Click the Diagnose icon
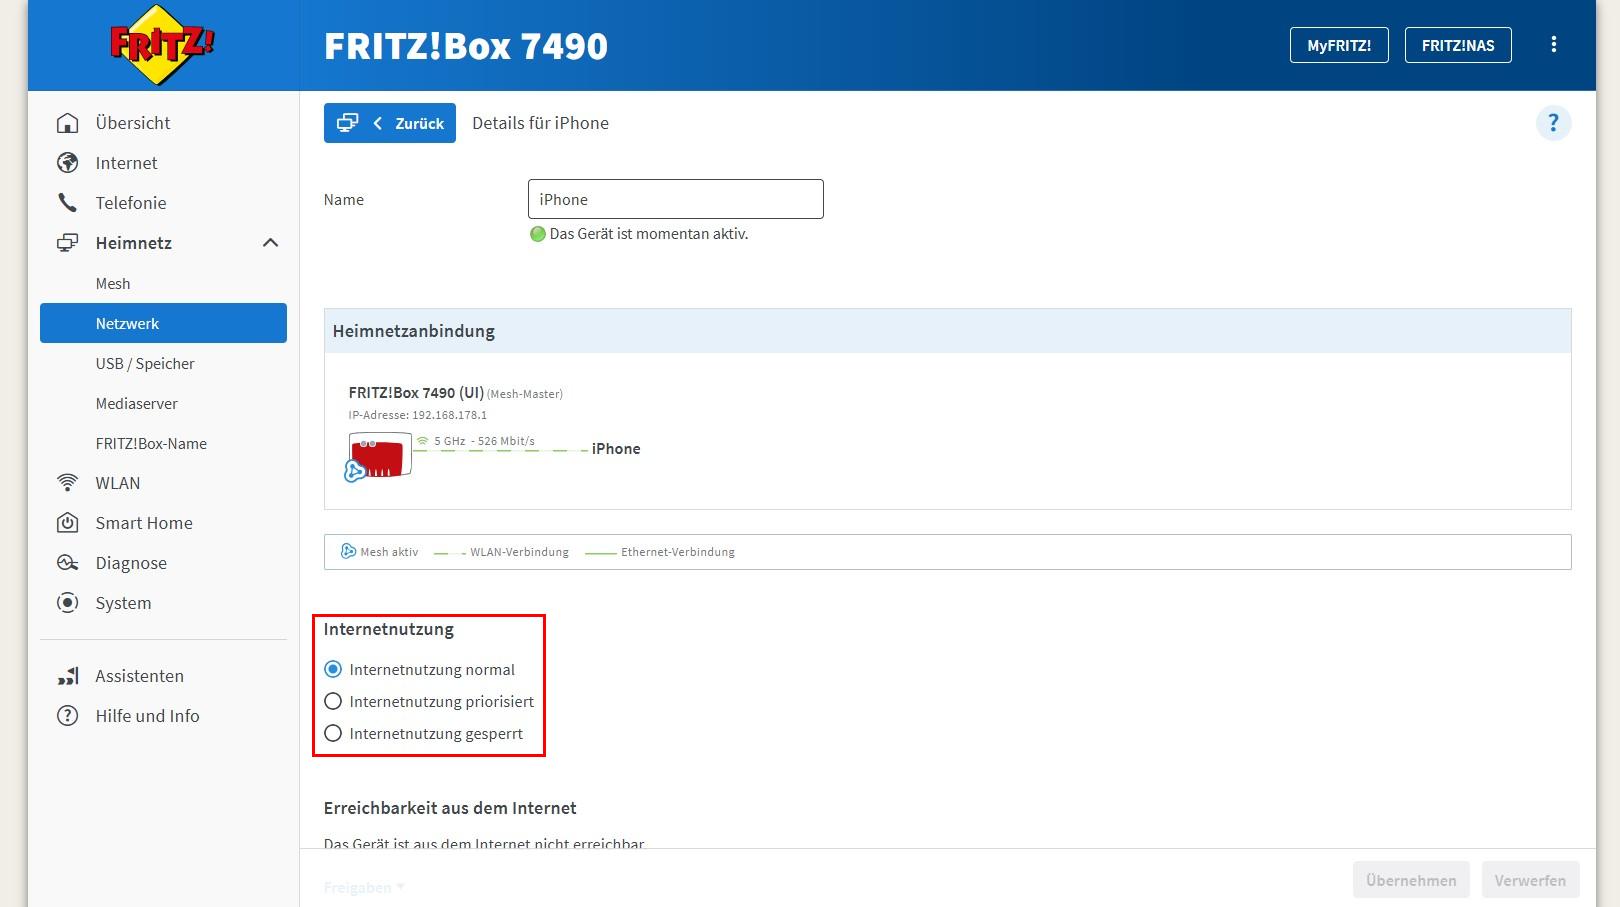1620x907 pixels. [x=68, y=563]
